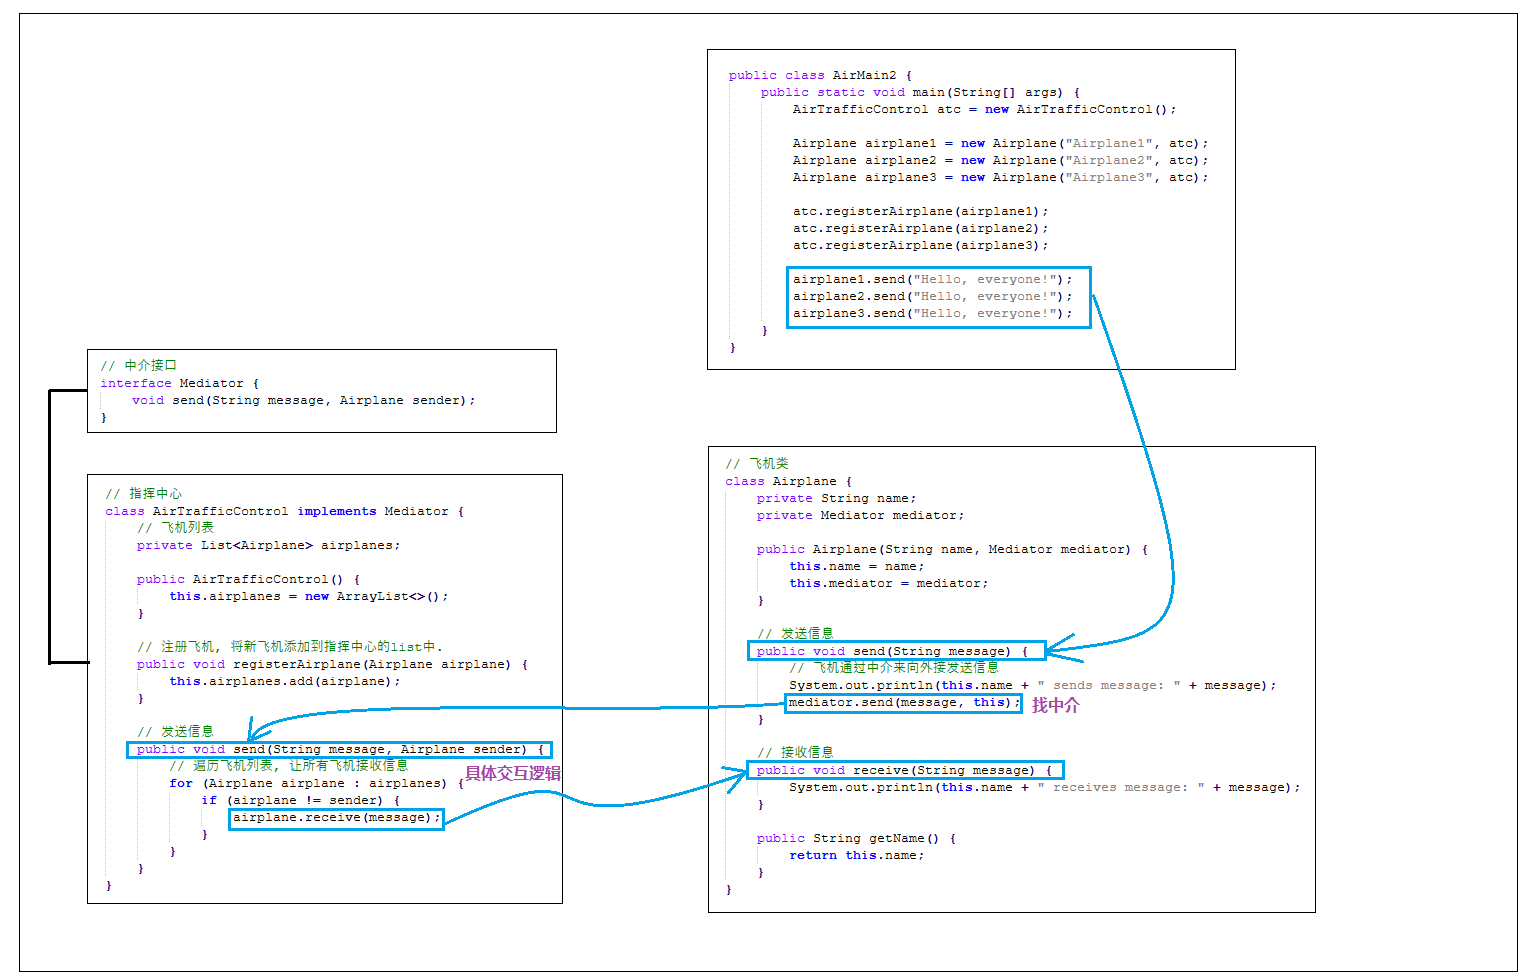Click "this.airplanes = new ArrayList<>();" line
The width and height of the screenshot is (1526, 979).
[x=309, y=596]
